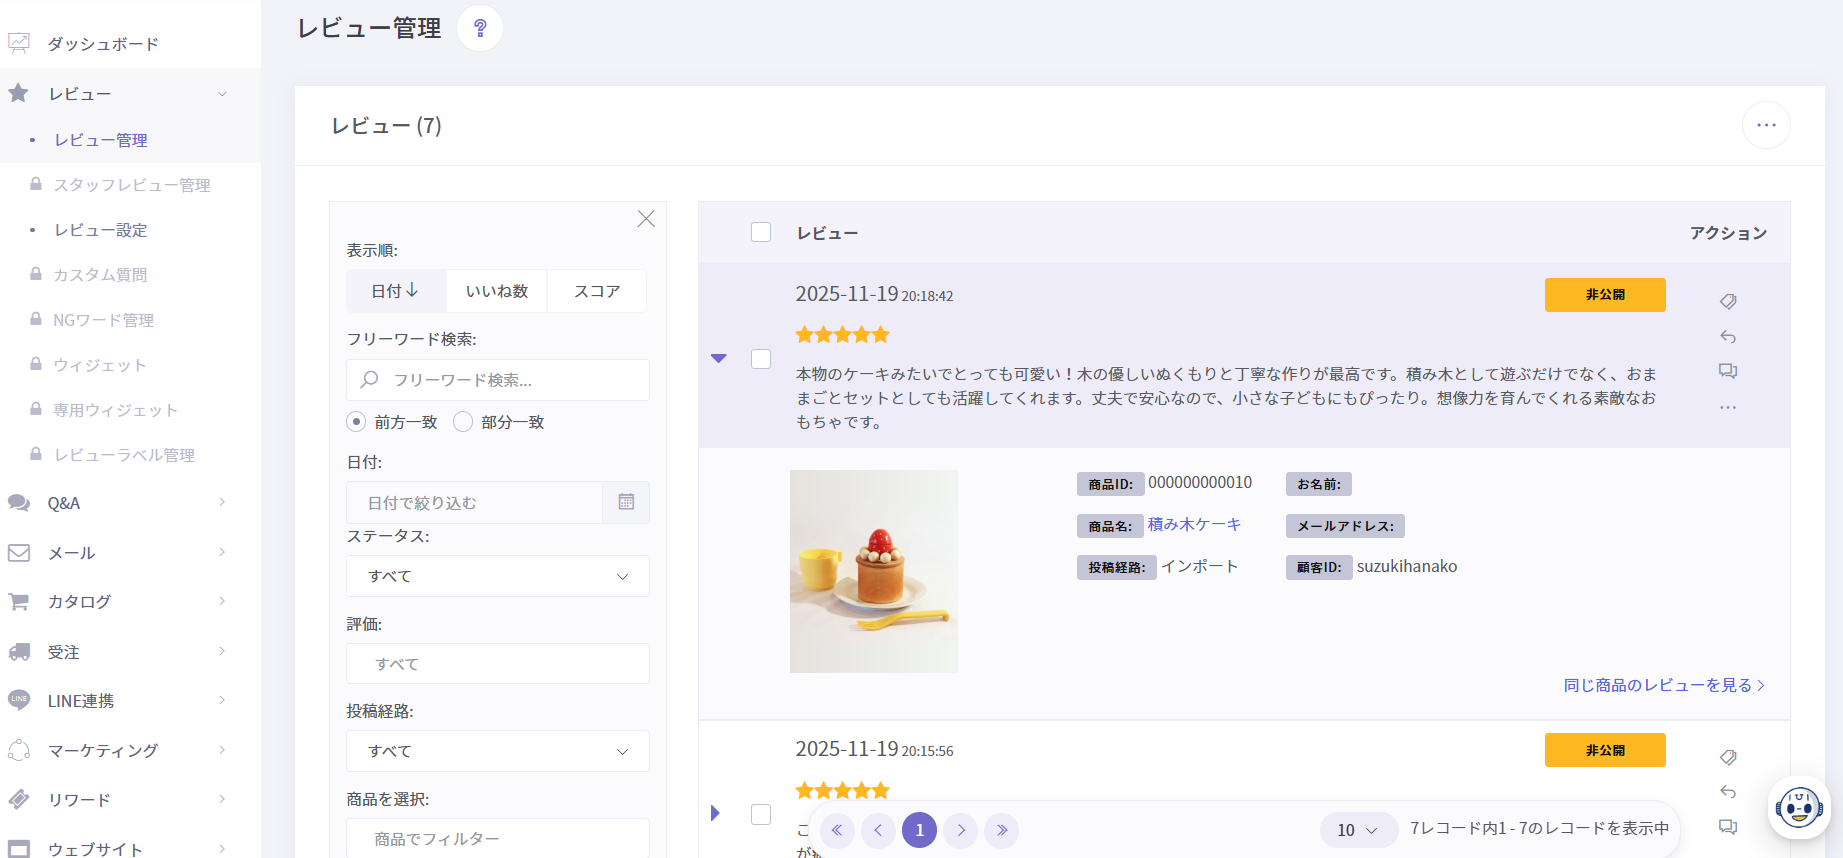Sort reviews by スコア tab
This screenshot has height=858, width=1843.
pos(597,291)
